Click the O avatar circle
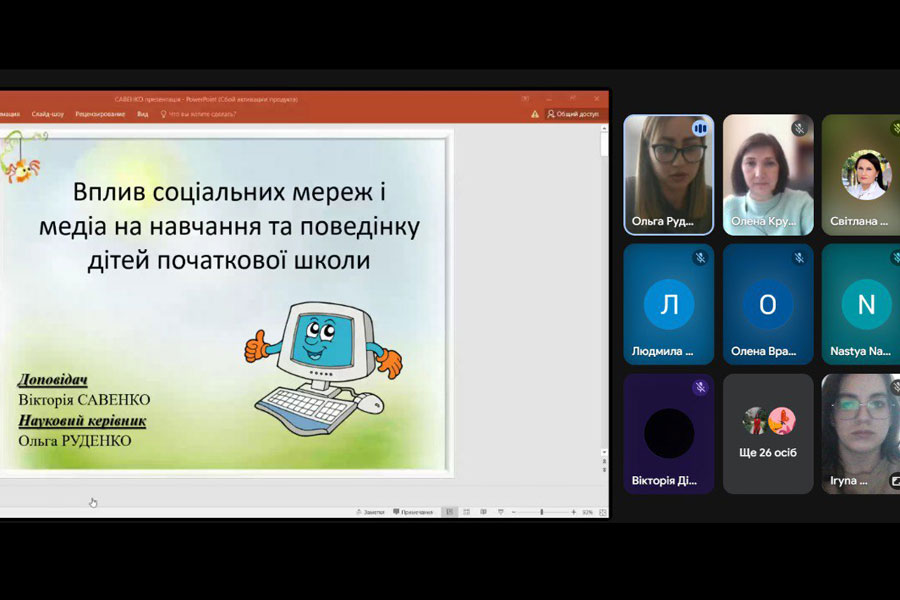 click(768, 304)
